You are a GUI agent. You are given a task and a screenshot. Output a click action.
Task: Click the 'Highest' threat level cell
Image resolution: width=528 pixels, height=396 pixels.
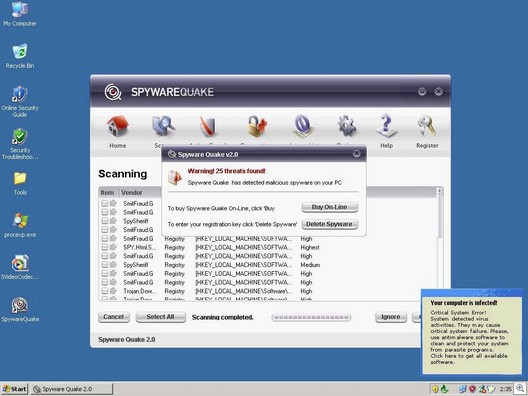point(310,248)
